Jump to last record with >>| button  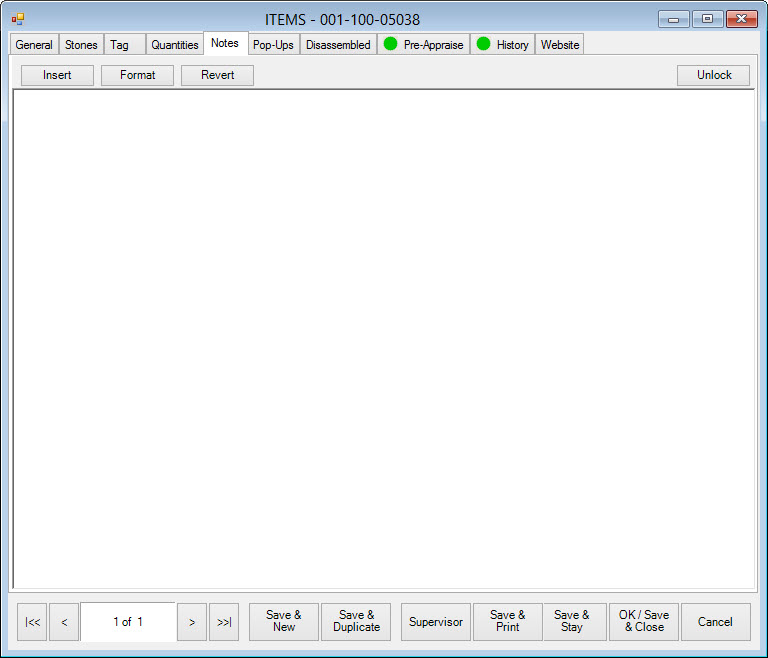(x=224, y=622)
